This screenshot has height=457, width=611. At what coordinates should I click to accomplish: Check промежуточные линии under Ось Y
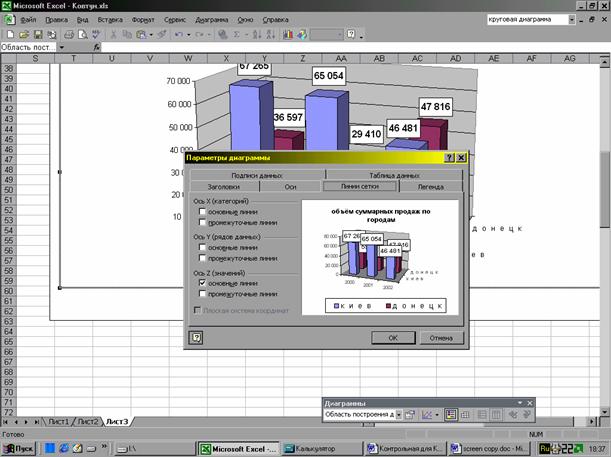203,258
